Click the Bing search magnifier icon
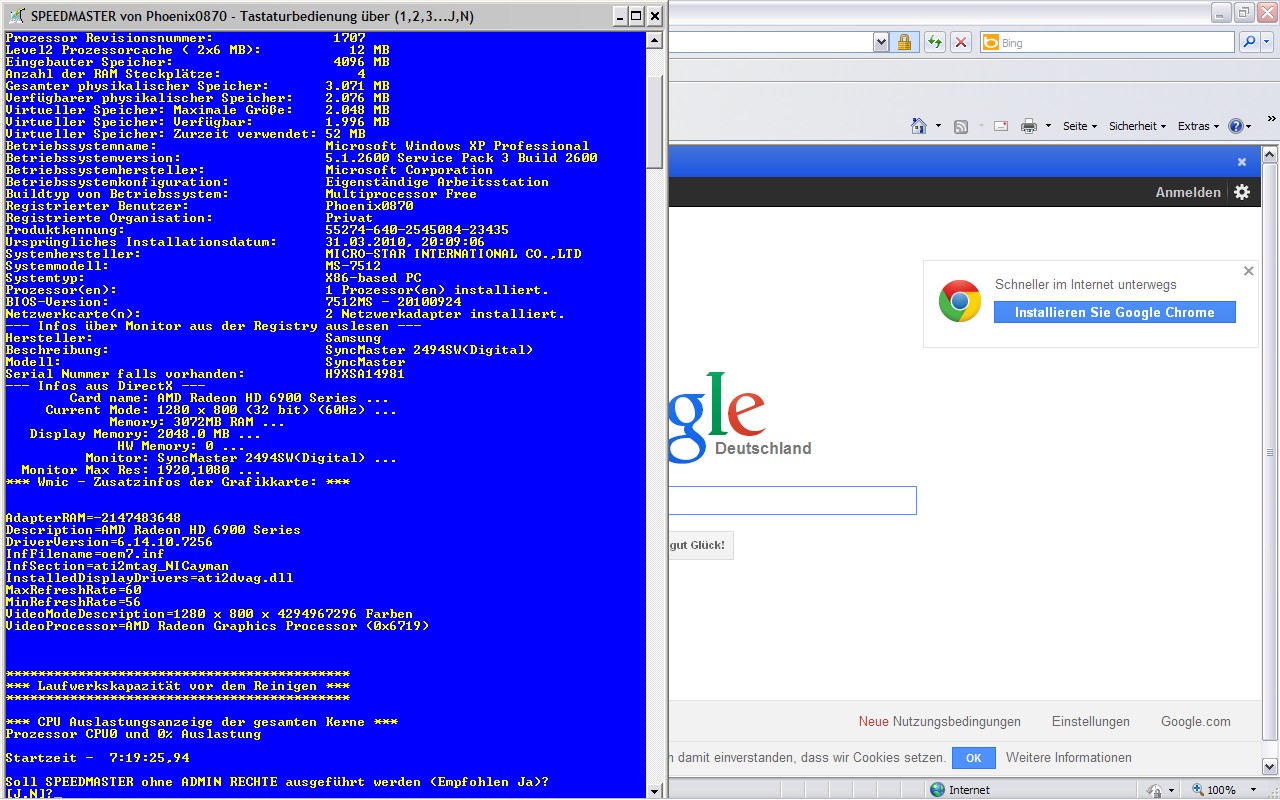 click(x=1248, y=42)
